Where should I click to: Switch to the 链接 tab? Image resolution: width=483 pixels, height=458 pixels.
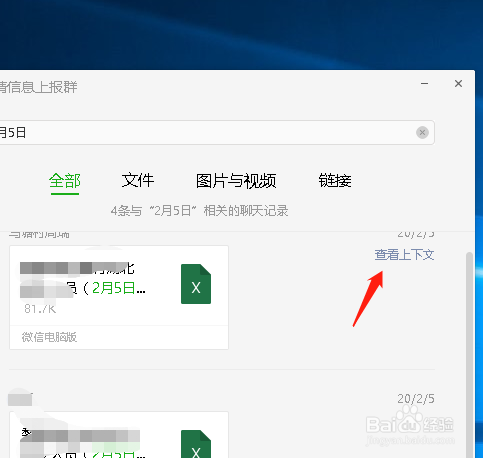tap(335, 181)
